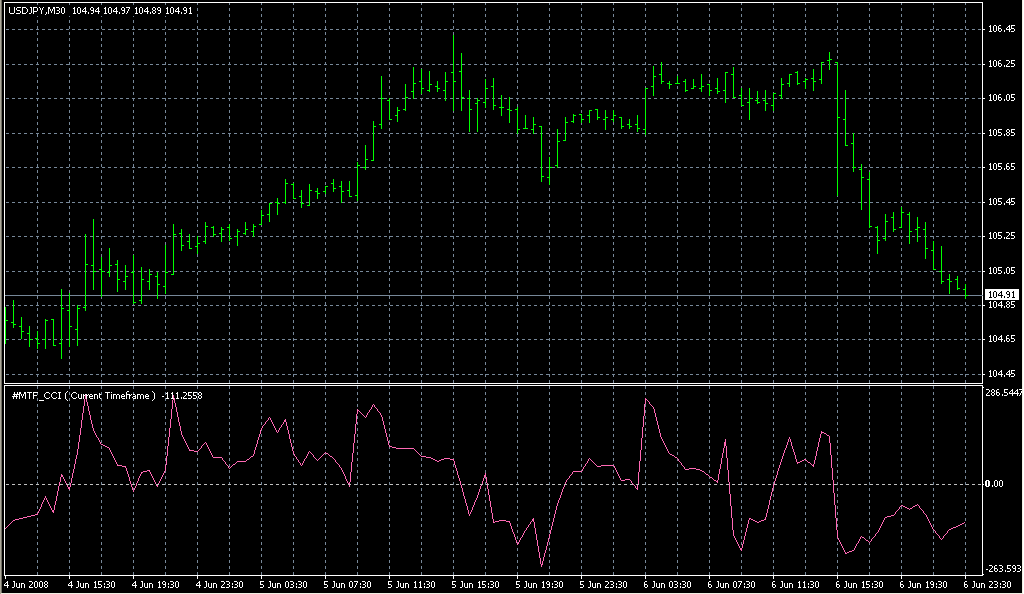Click the 105.45 price scale label
This screenshot has width=1024, height=594.
pyautogui.click(x=1002, y=202)
